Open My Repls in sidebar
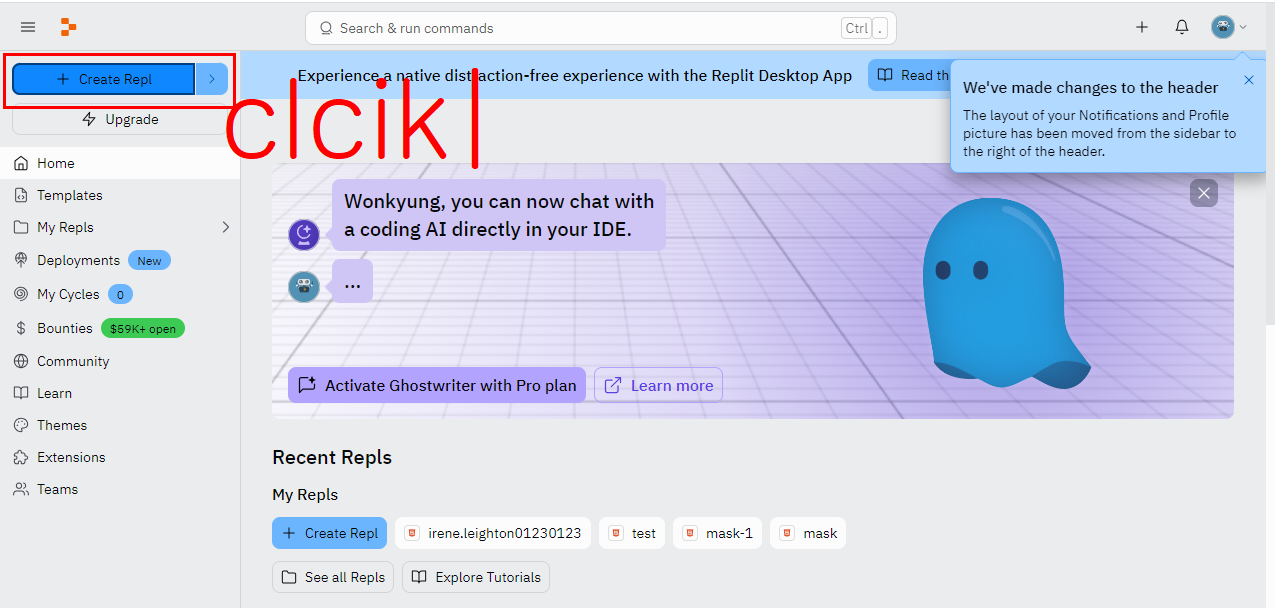The image size is (1275, 608). point(120,227)
